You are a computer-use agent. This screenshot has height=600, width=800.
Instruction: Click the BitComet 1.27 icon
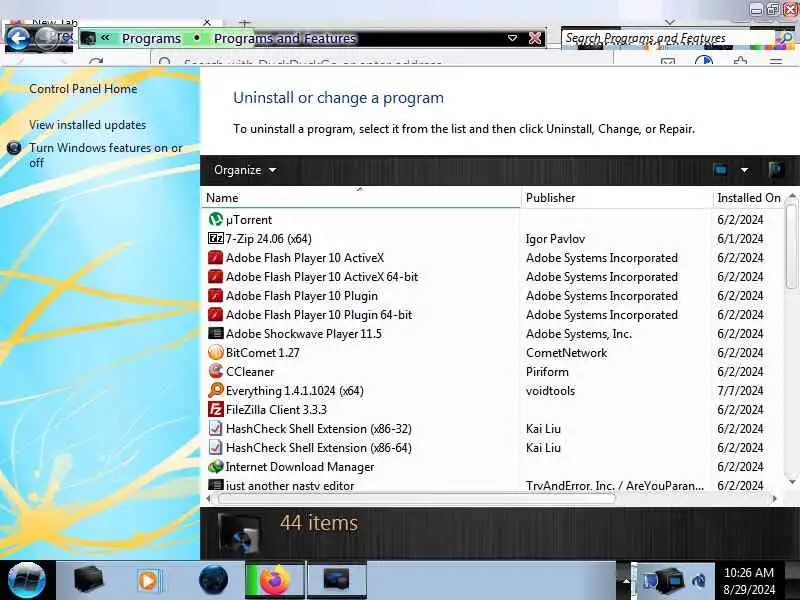click(x=215, y=353)
